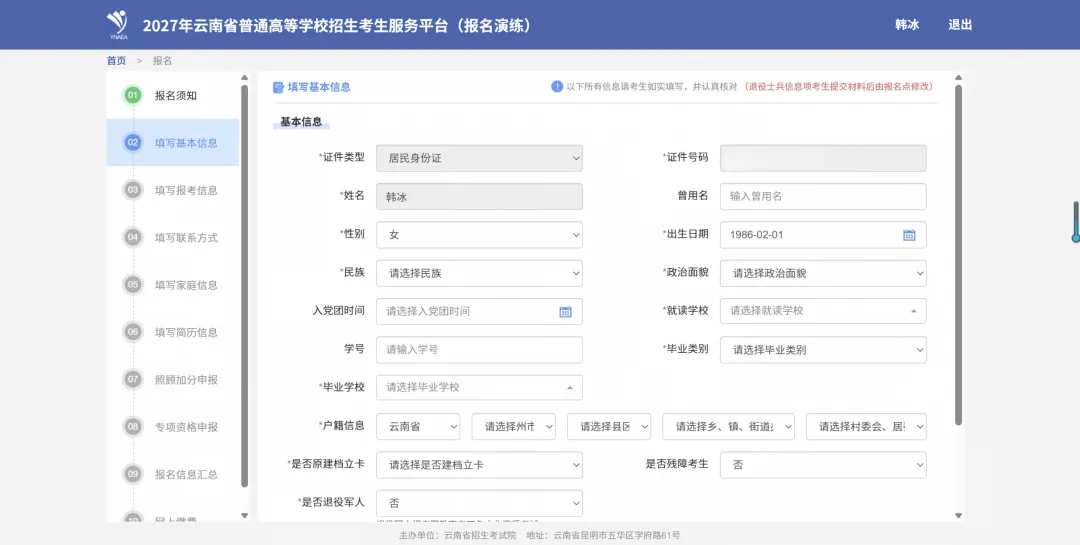Click step 01 circle for 报名须知

tap(133, 95)
